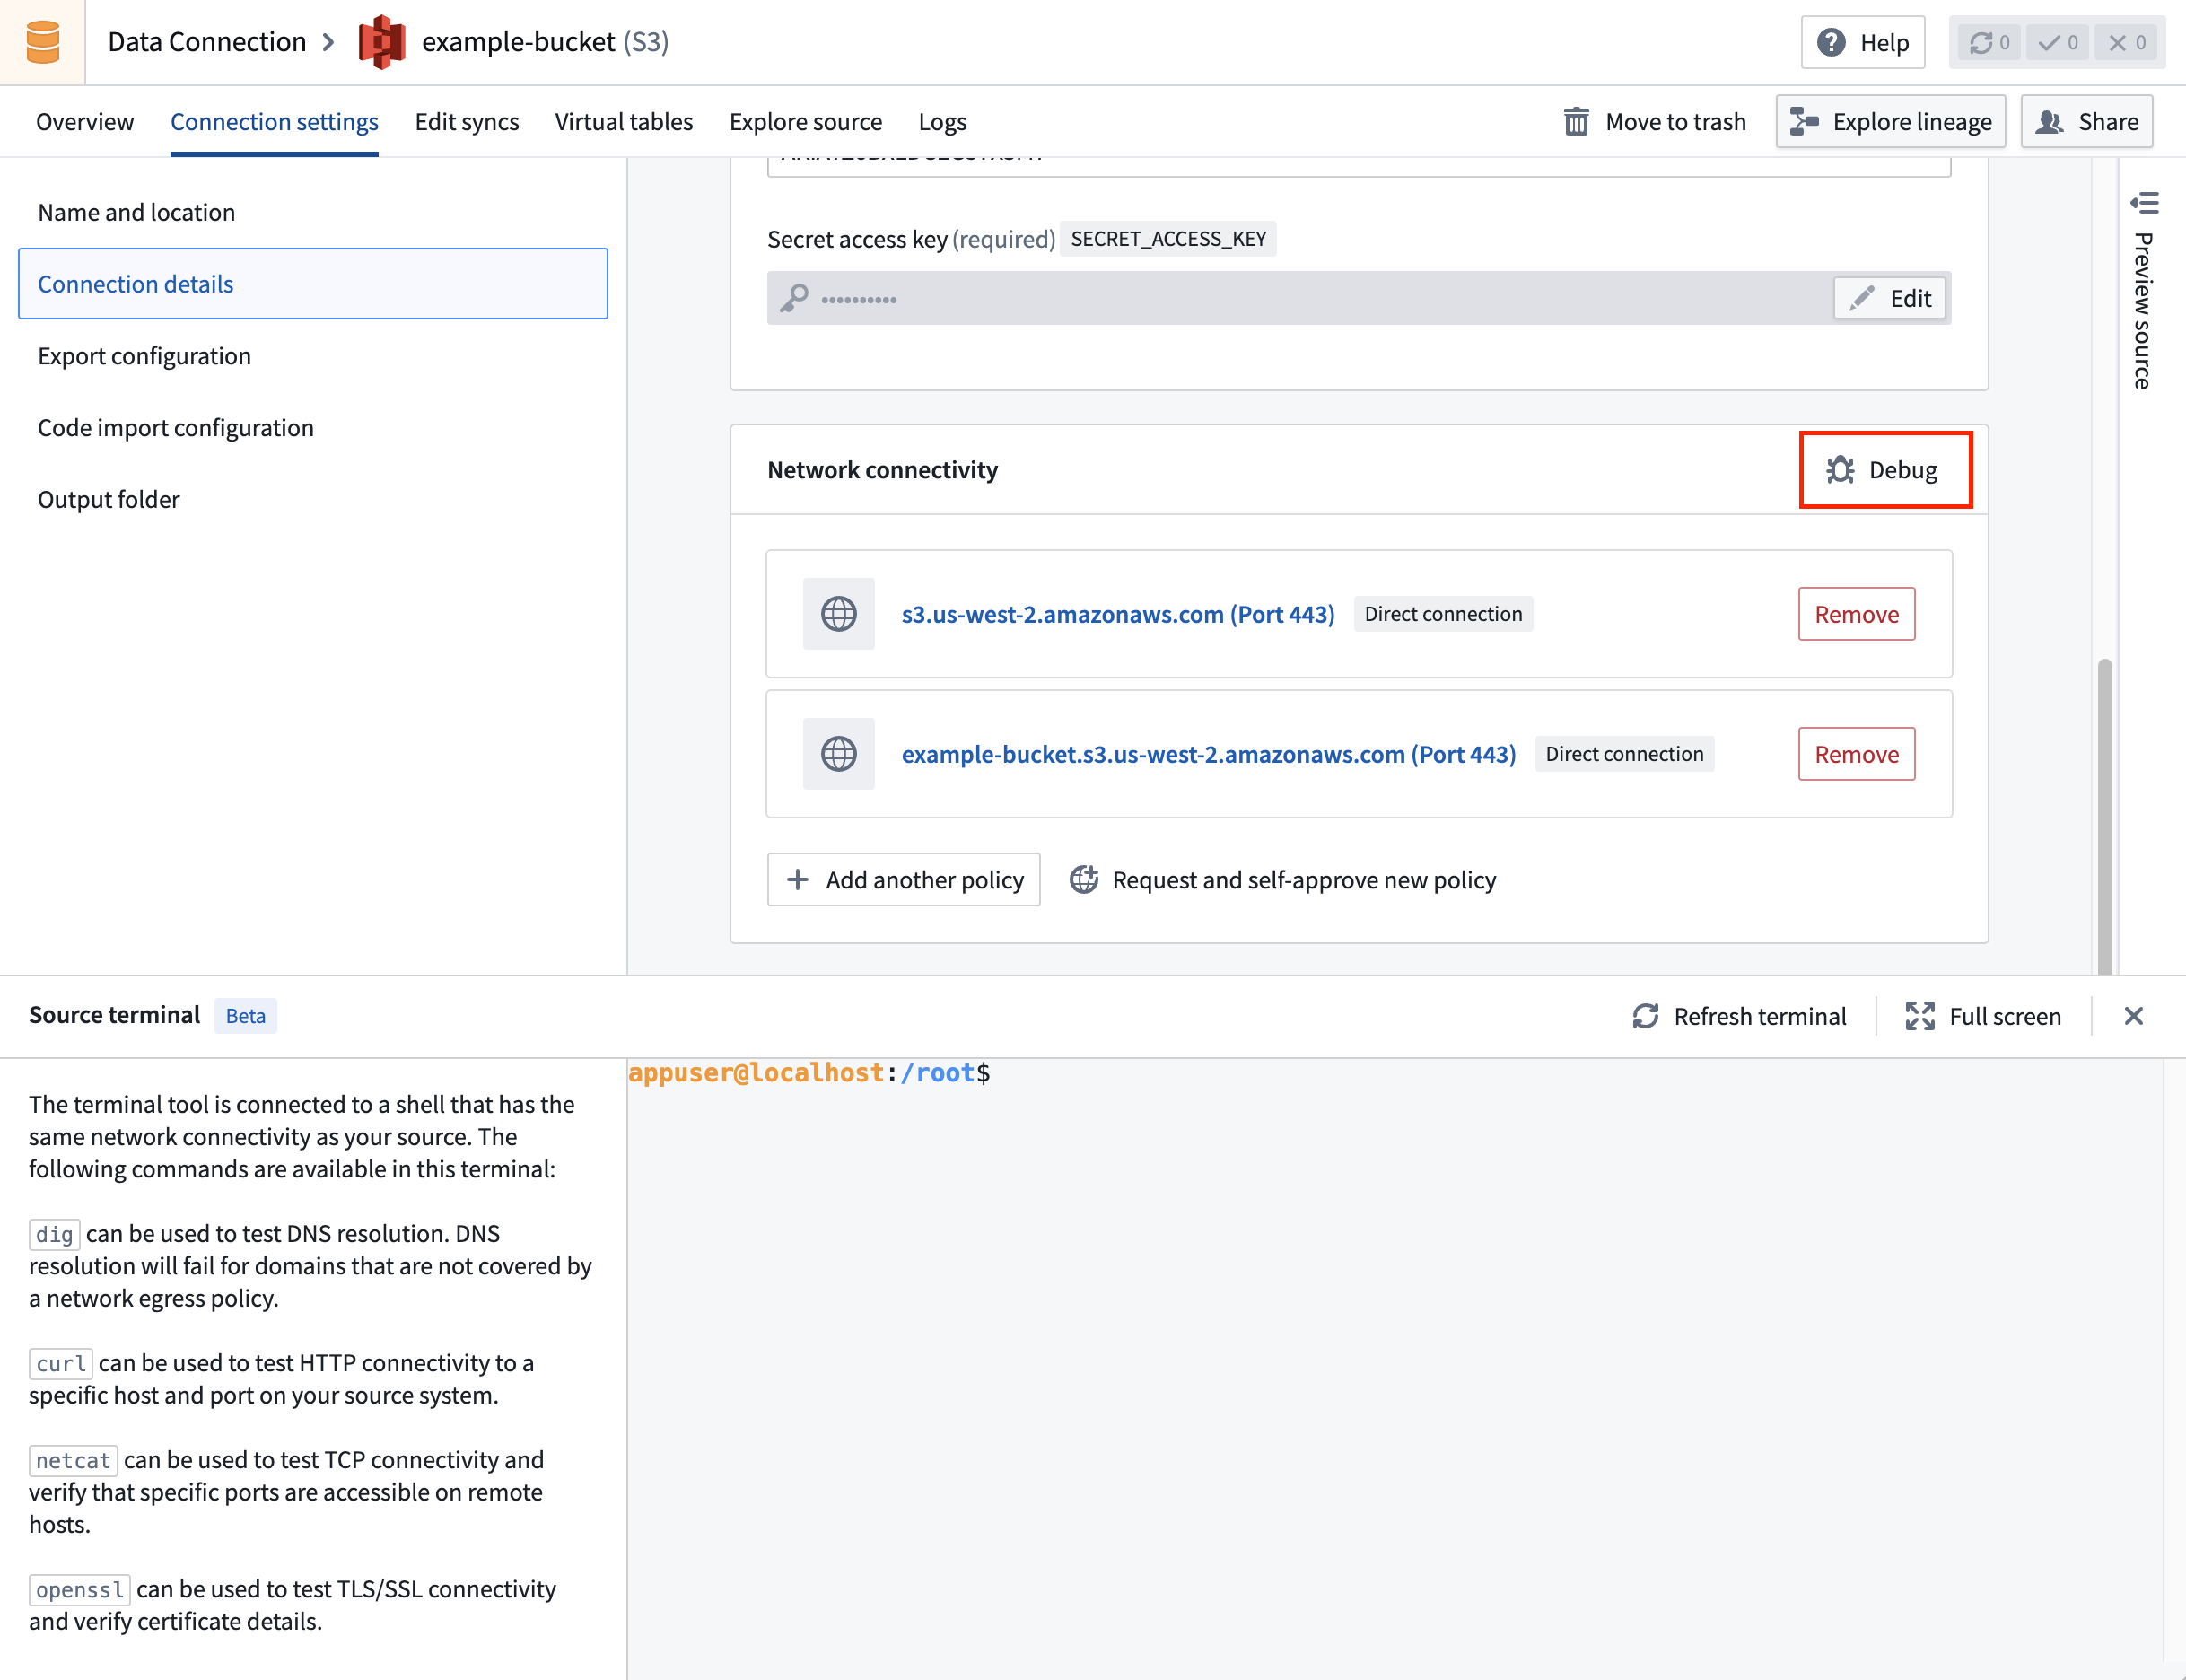The width and height of the screenshot is (2186, 1680).
Task: Edit the Secret access key field
Action: click(x=1889, y=298)
